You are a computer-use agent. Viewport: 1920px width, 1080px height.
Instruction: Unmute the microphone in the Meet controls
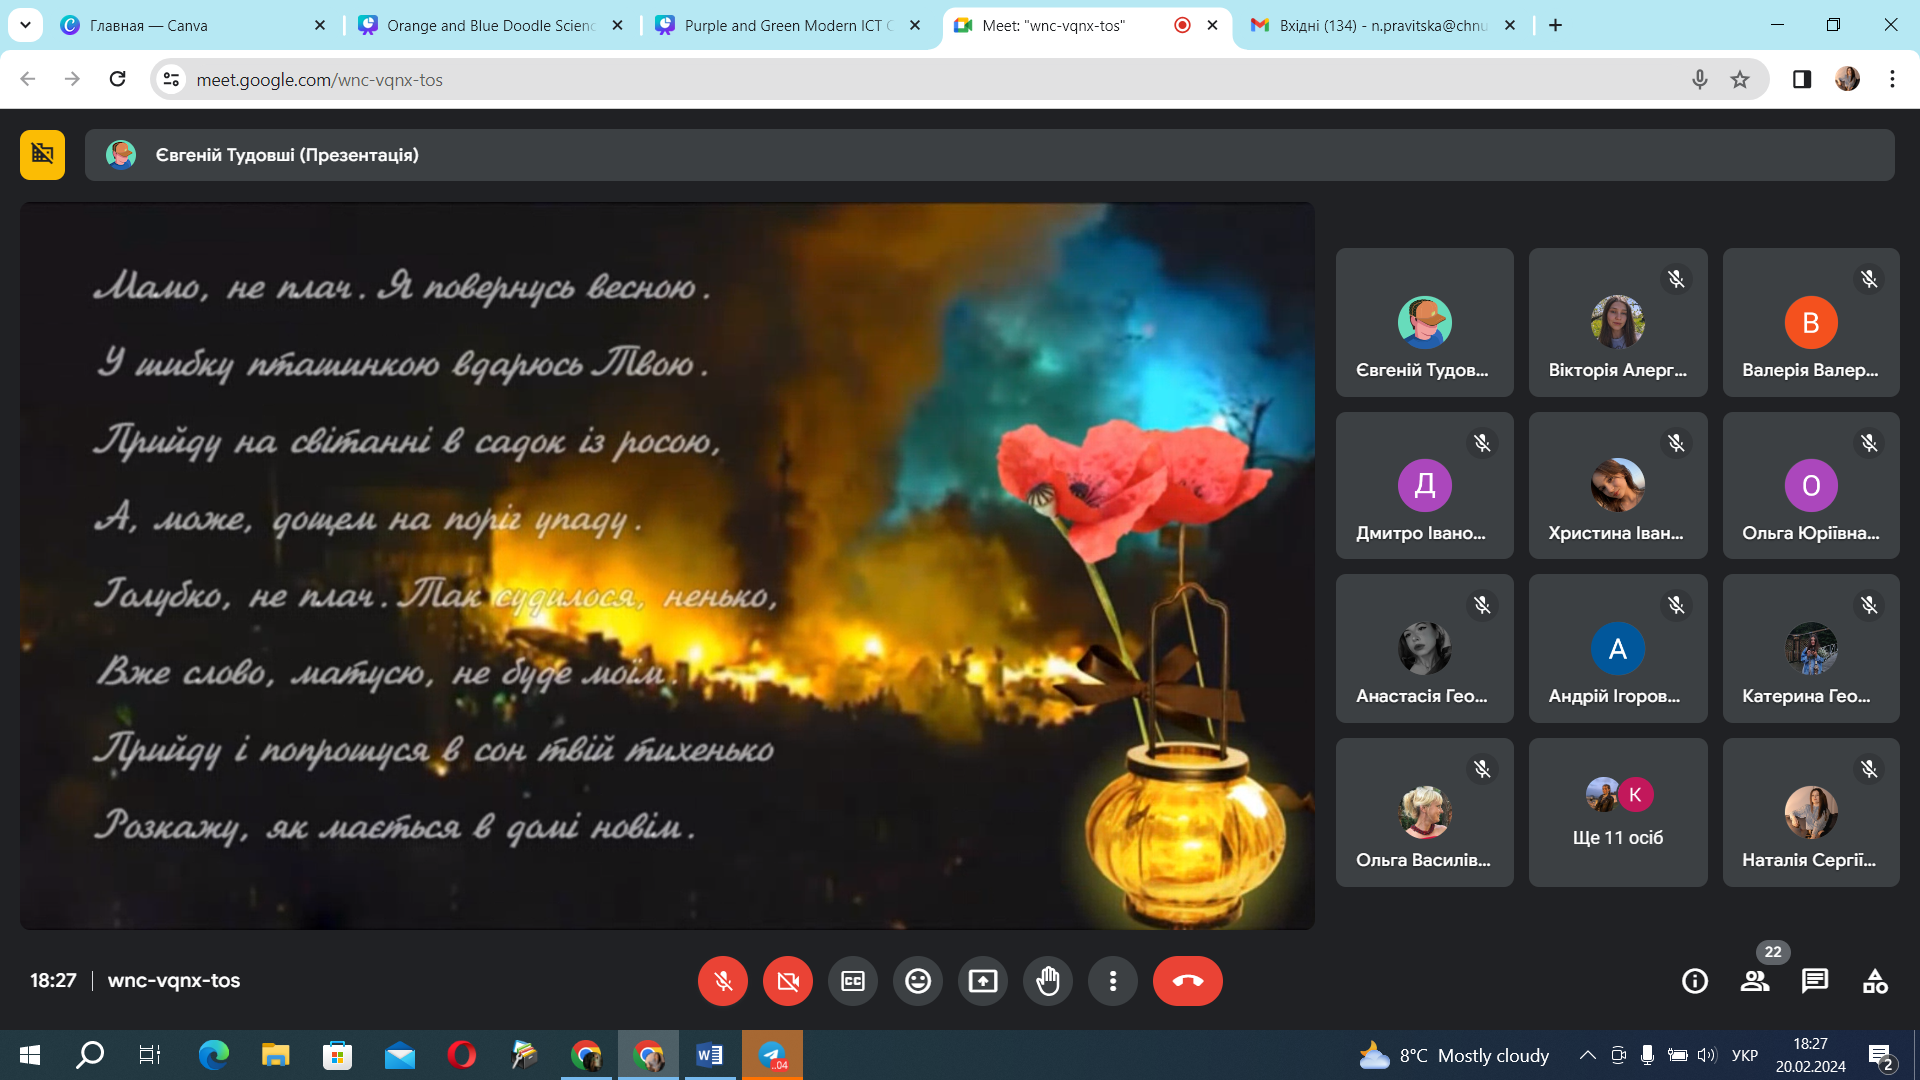click(x=722, y=981)
